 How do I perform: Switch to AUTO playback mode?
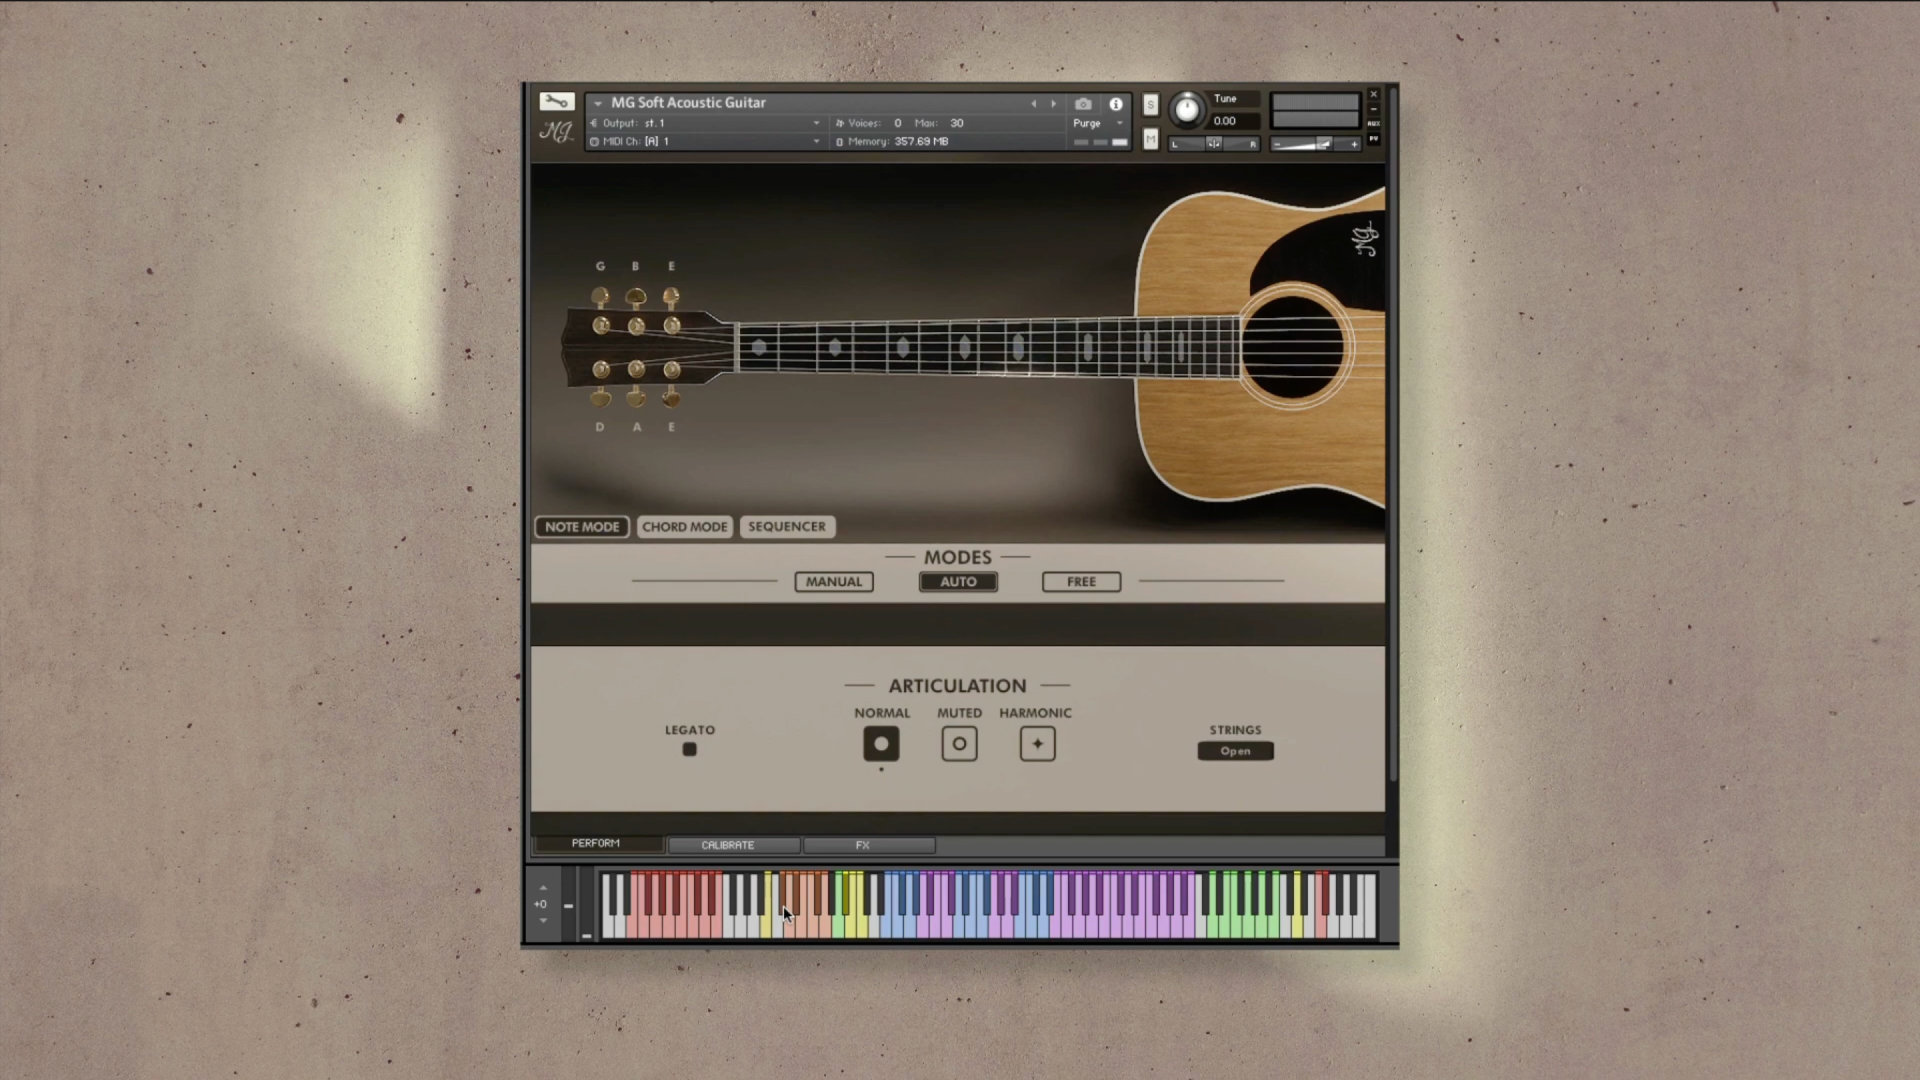pyautogui.click(x=957, y=582)
